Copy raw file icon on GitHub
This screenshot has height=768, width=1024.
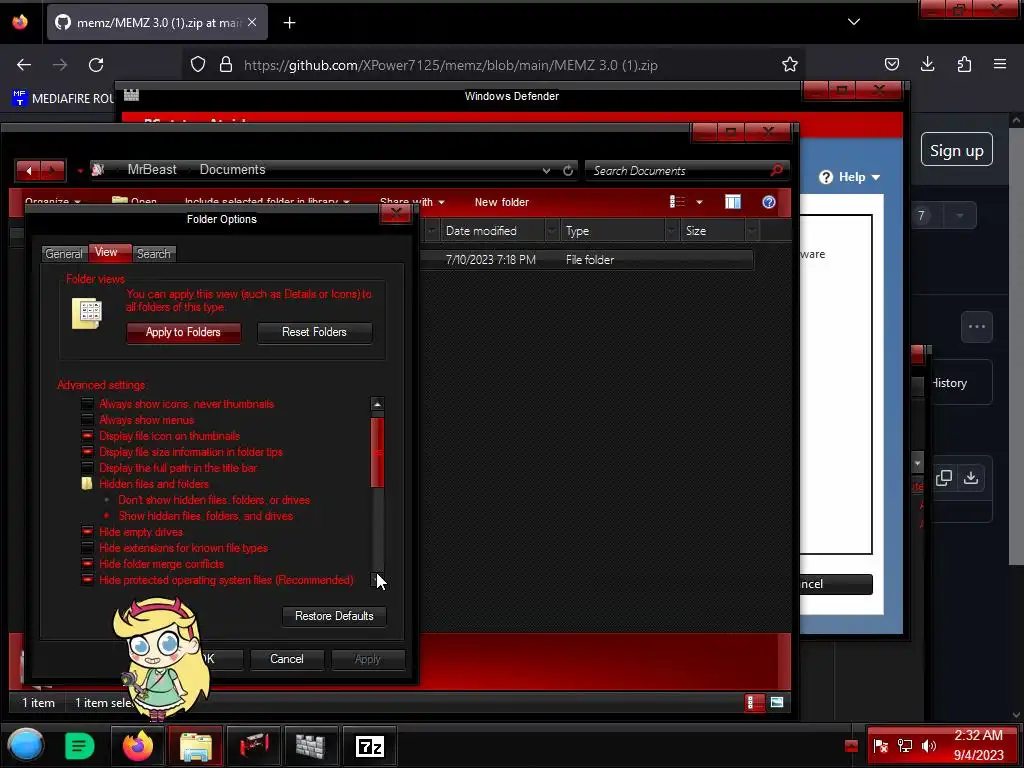[x=944, y=478]
